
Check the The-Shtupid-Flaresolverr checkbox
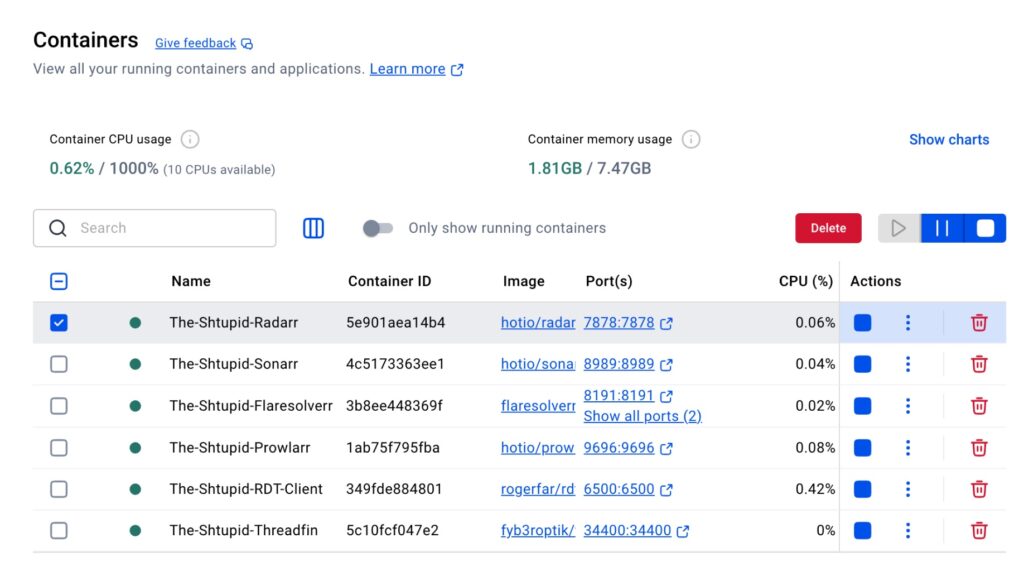(59, 406)
